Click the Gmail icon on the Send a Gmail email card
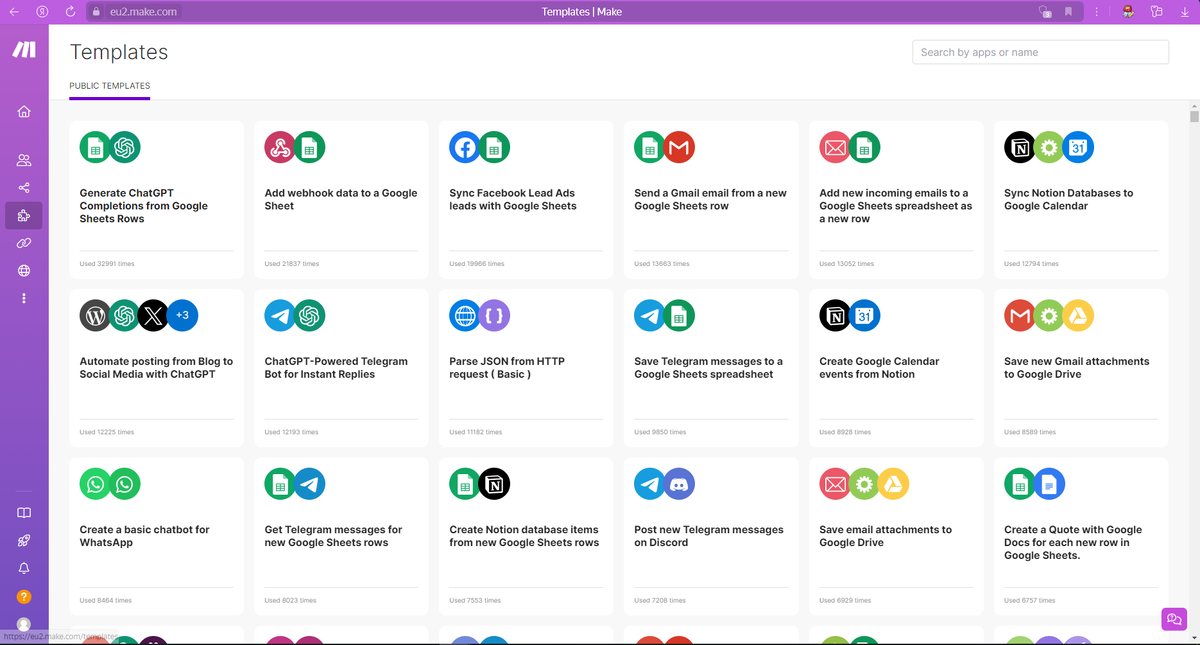This screenshot has height=645, width=1200. [x=679, y=148]
